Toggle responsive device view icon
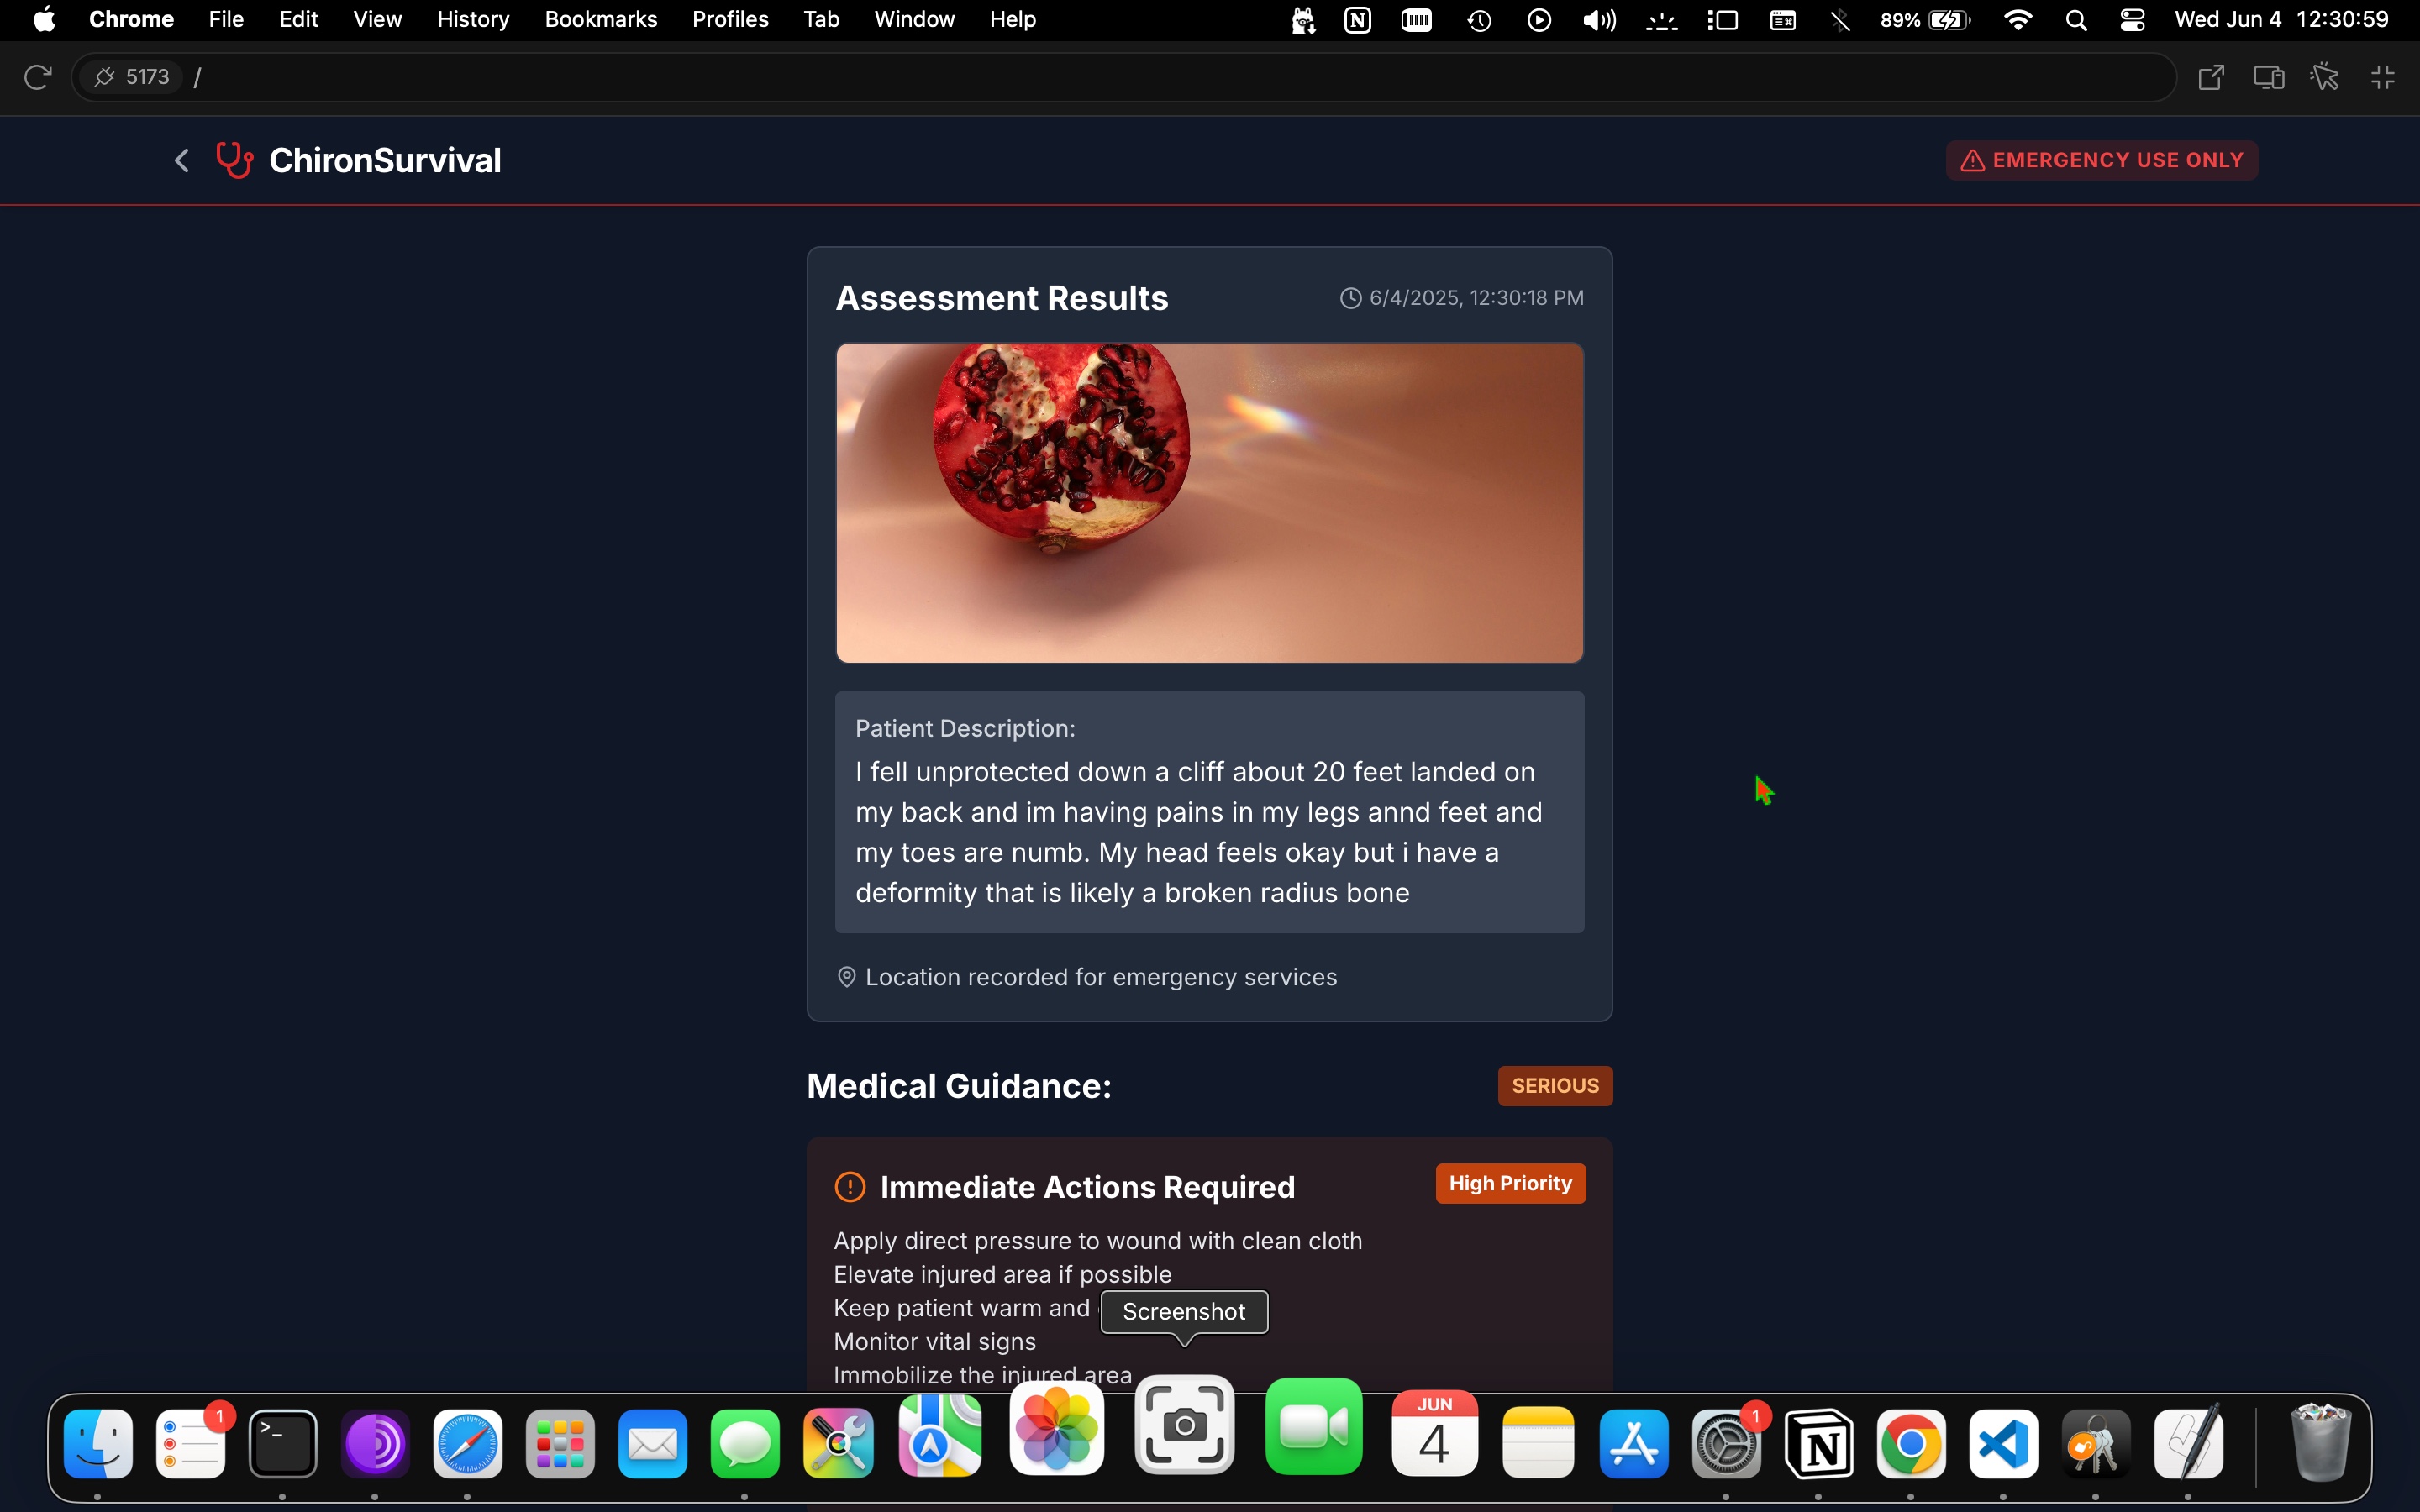The image size is (2420, 1512). (x=2269, y=77)
